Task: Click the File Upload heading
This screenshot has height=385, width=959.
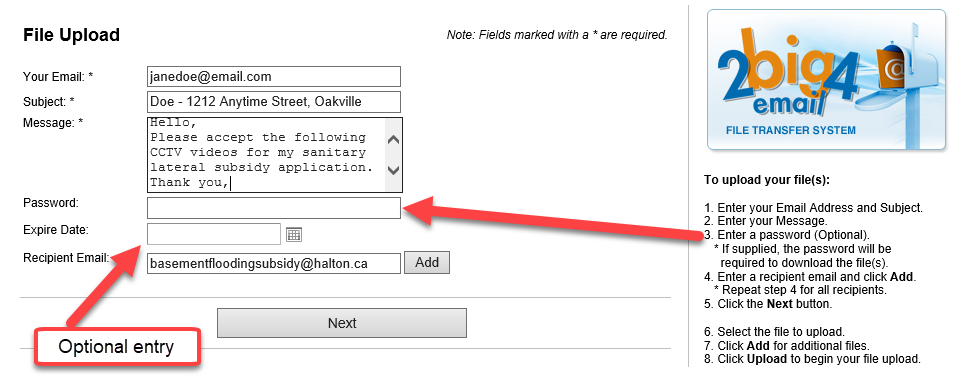Action: tap(72, 35)
